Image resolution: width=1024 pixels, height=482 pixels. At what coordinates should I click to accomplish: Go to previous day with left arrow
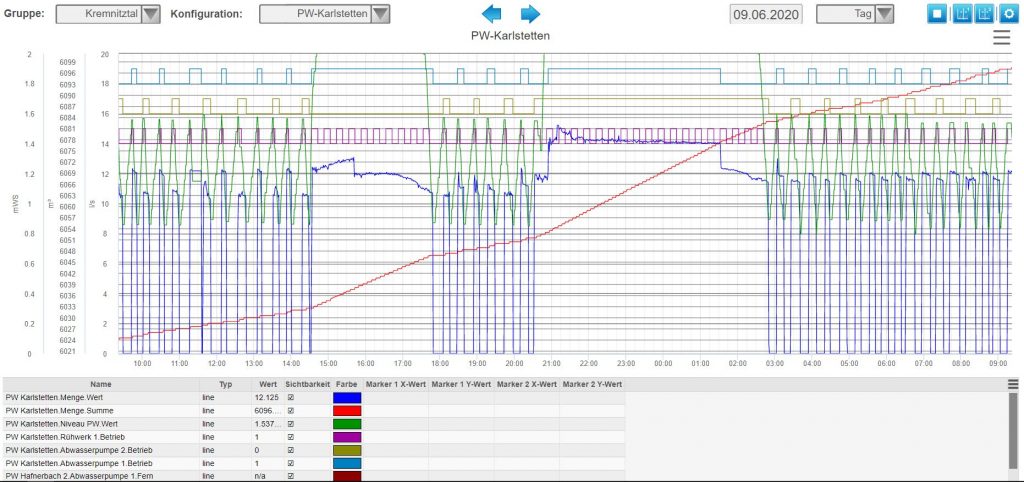[491, 14]
